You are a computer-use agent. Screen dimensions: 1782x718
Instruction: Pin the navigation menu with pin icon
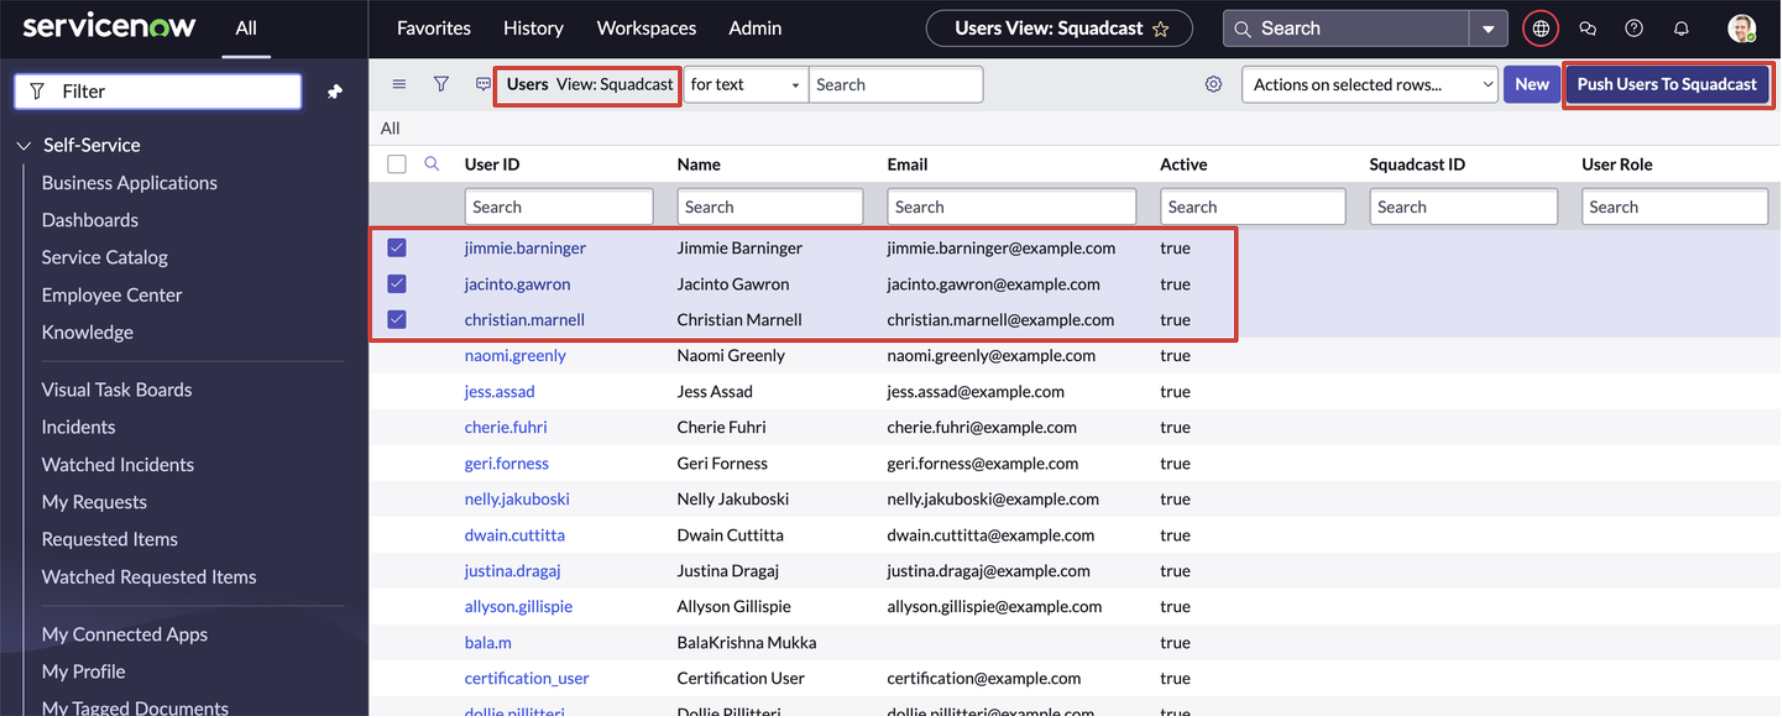(335, 92)
